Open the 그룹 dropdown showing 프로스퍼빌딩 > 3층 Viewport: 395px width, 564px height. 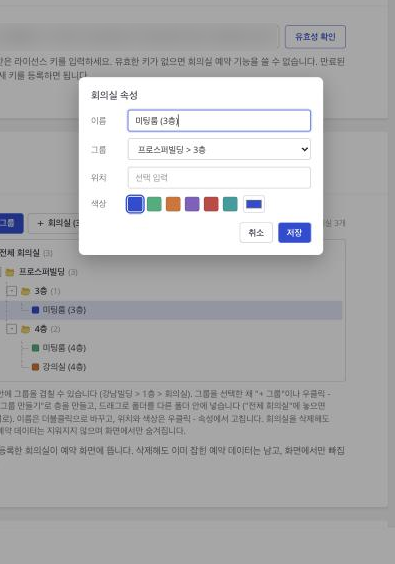point(219,149)
